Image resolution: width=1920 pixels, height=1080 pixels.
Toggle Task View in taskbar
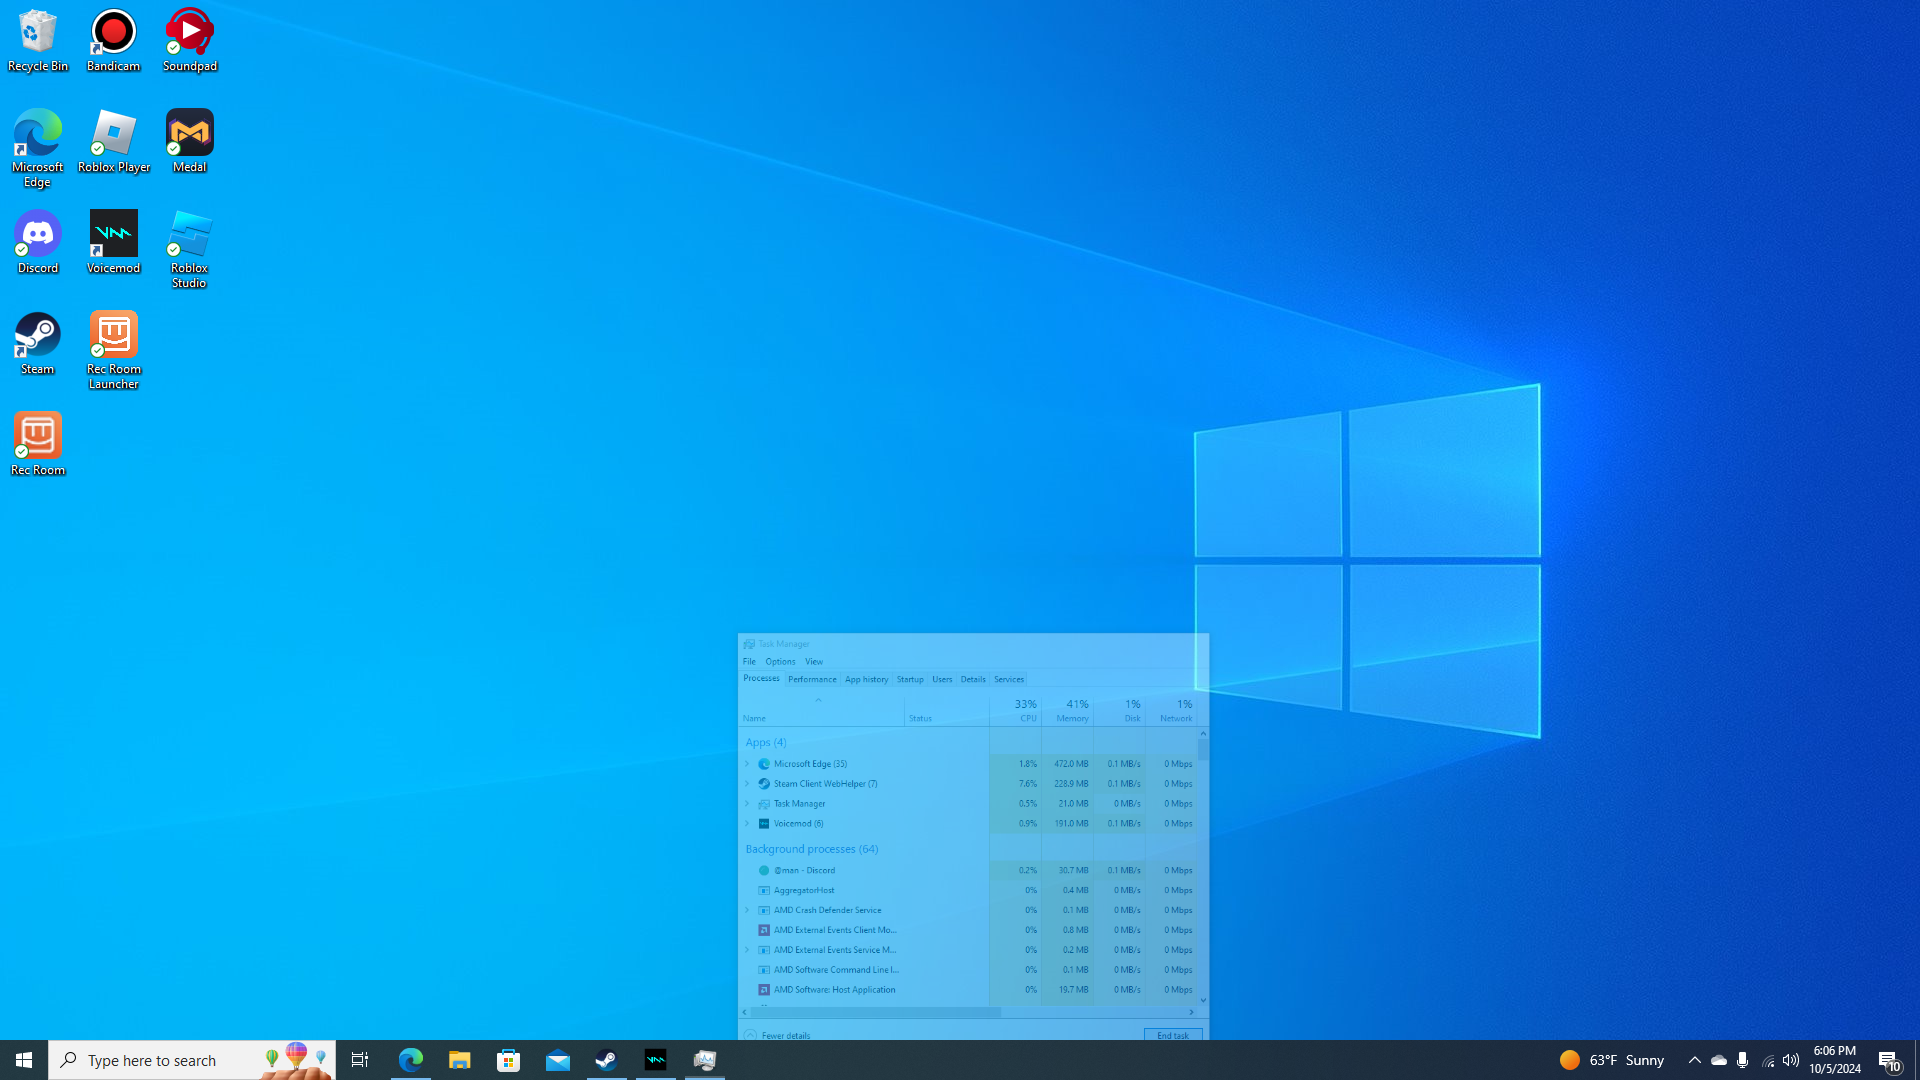(360, 1060)
